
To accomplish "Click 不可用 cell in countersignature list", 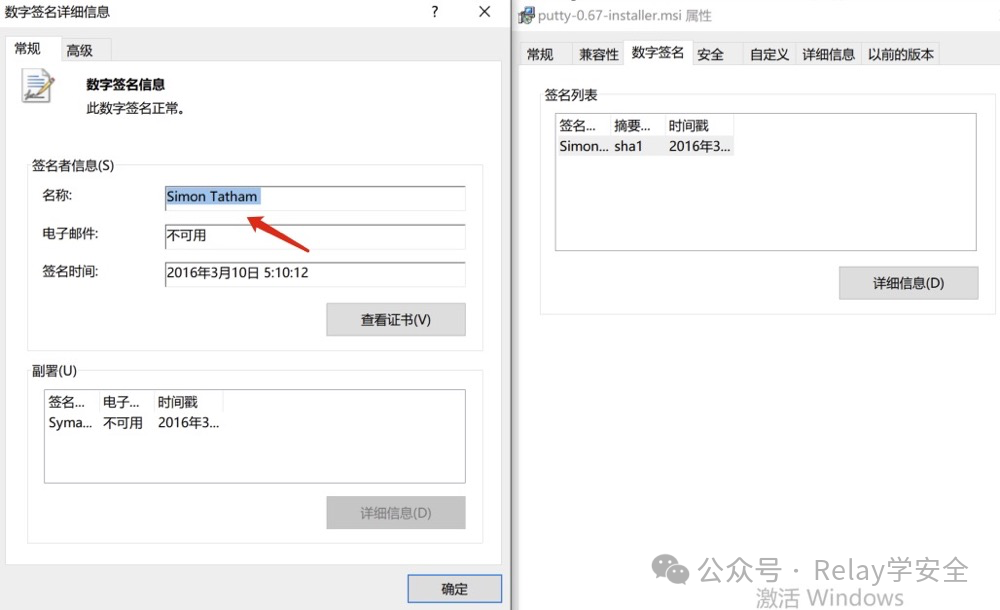I will pyautogui.click(x=123, y=422).
